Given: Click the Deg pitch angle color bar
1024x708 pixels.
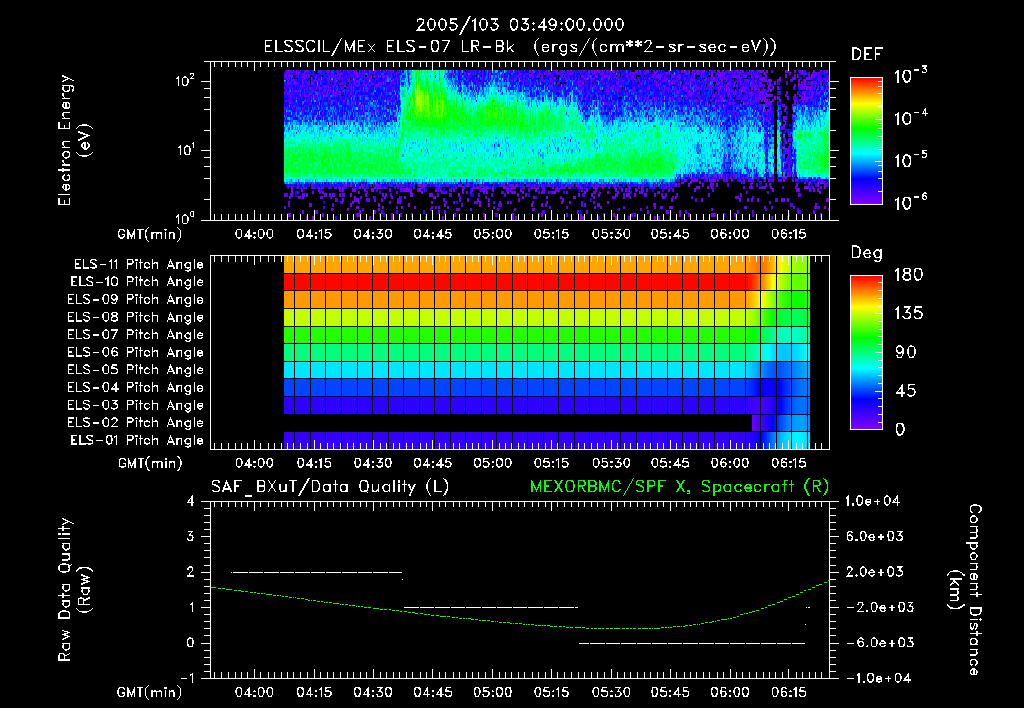Looking at the screenshot, I should pyautogui.click(x=867, y=352).
